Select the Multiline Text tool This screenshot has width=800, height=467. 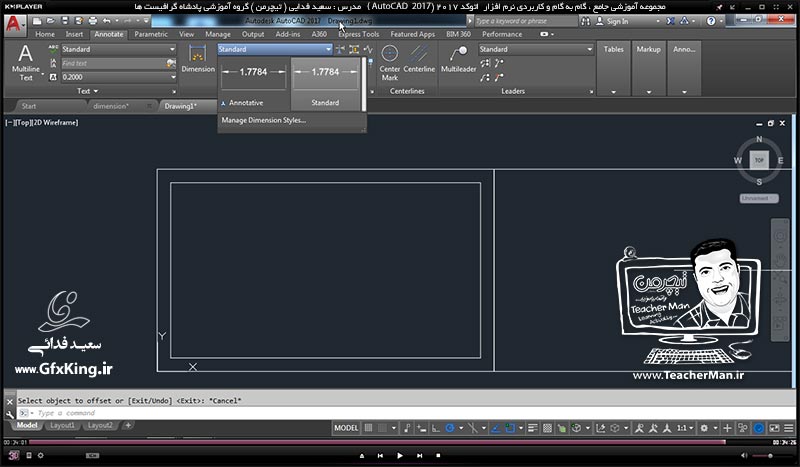(26, 63)
